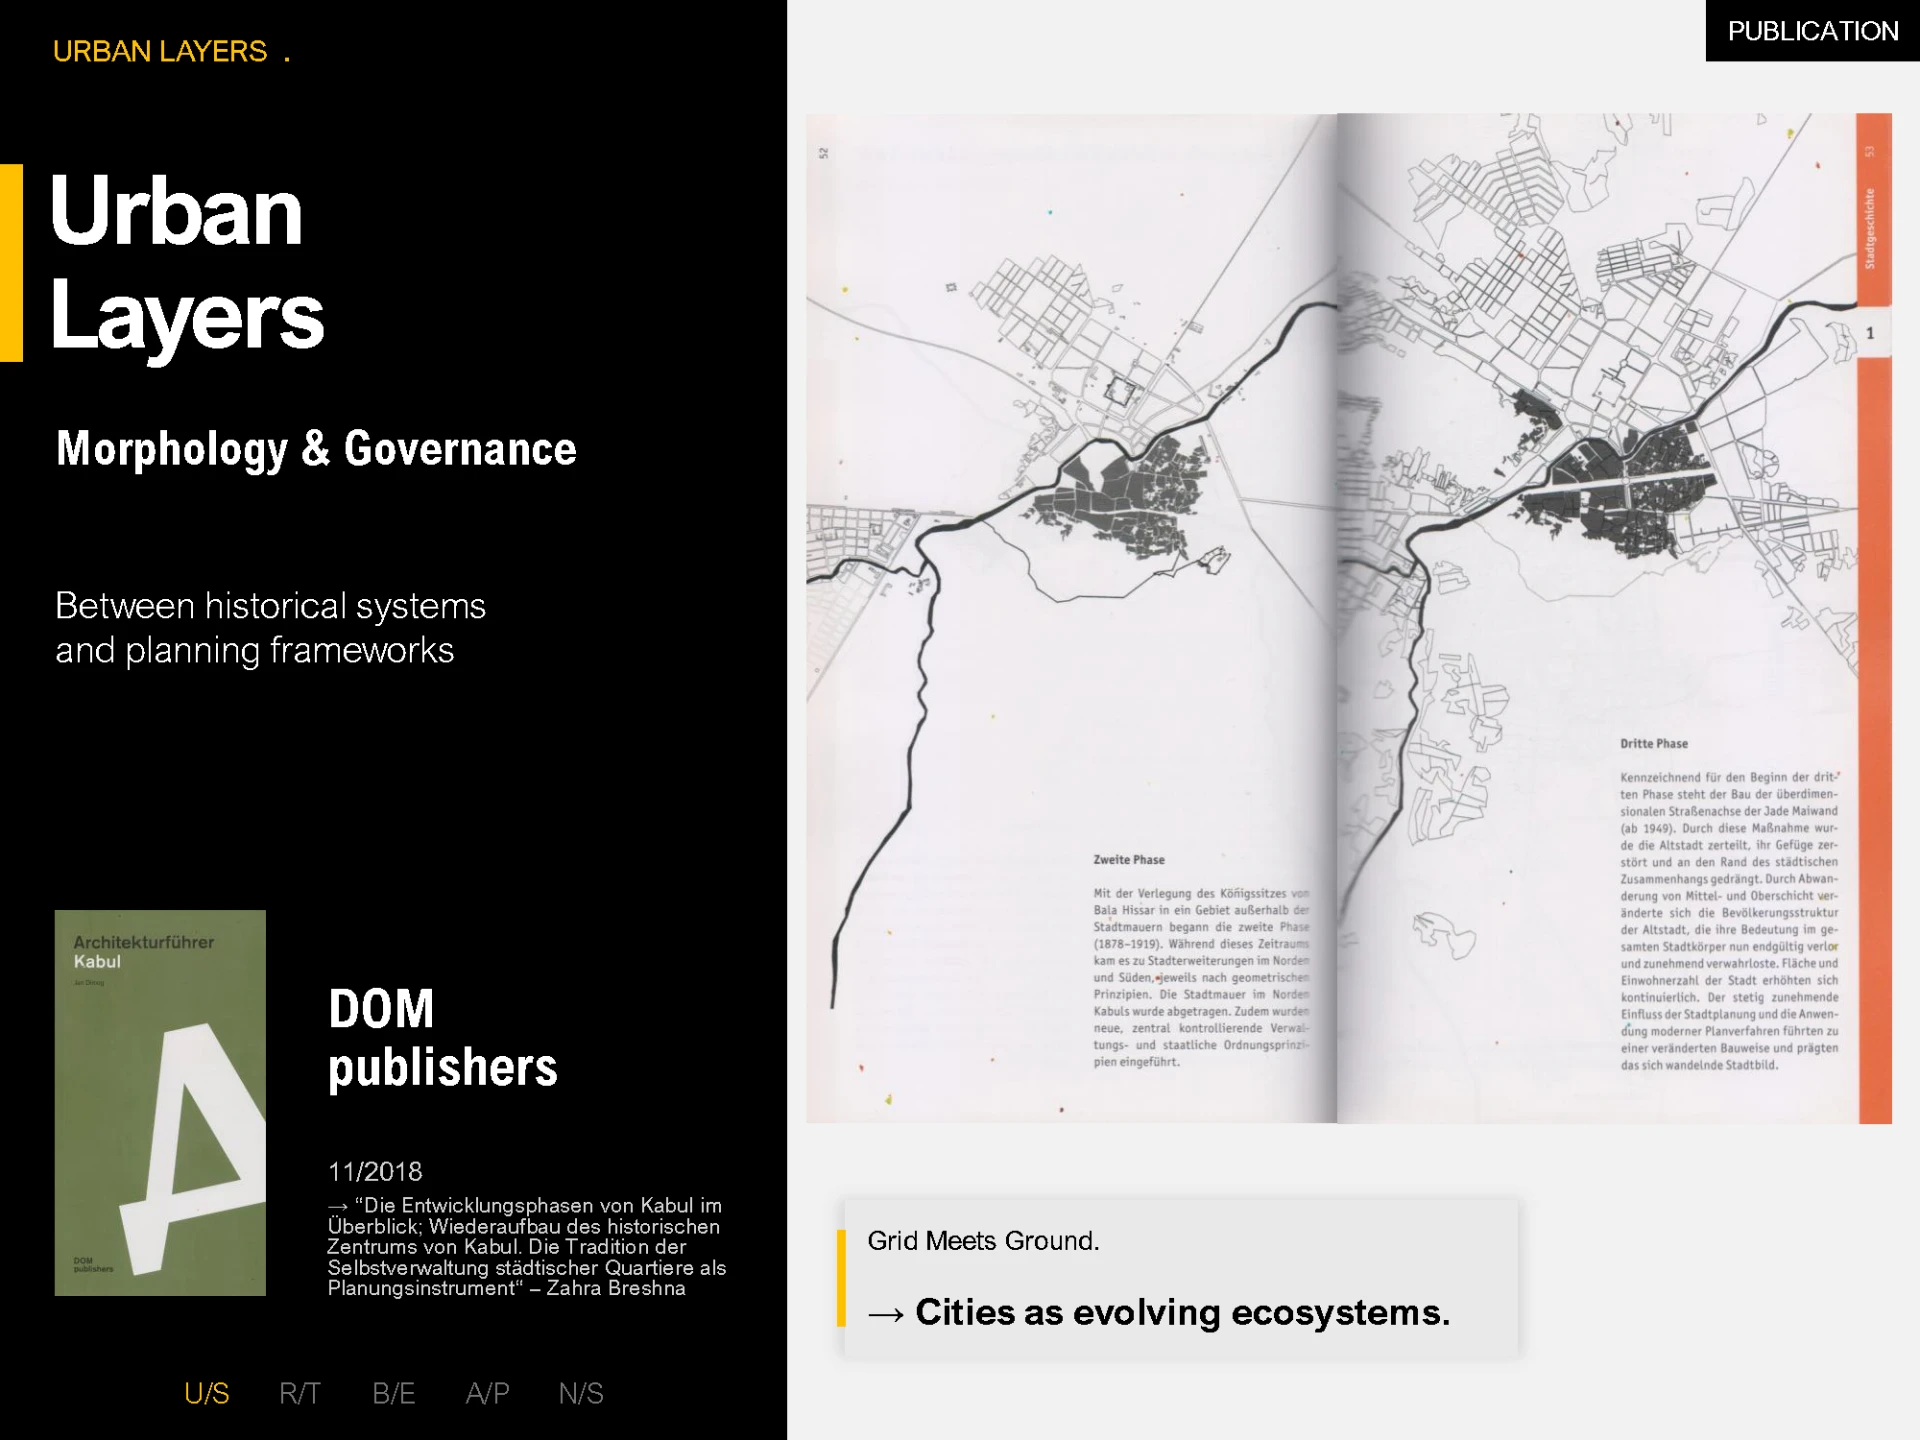Click the PUBLICATION label at top right
This screenshot has height=1440, width=1920.
1812,31
